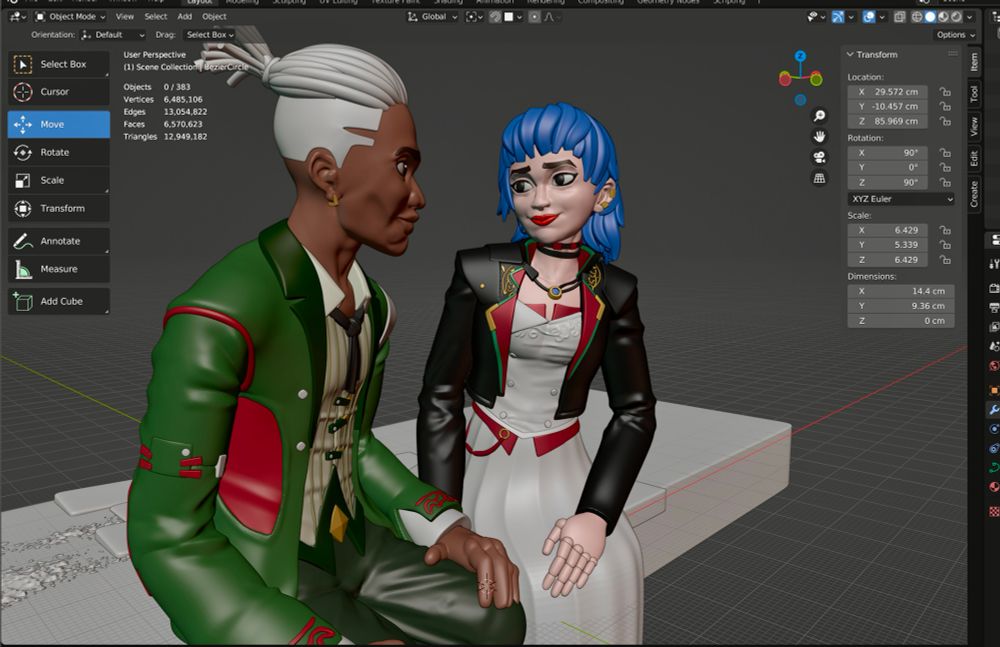Open Drag Select Box dropdown
This screenshot has width=1000, height=647.
210,35
